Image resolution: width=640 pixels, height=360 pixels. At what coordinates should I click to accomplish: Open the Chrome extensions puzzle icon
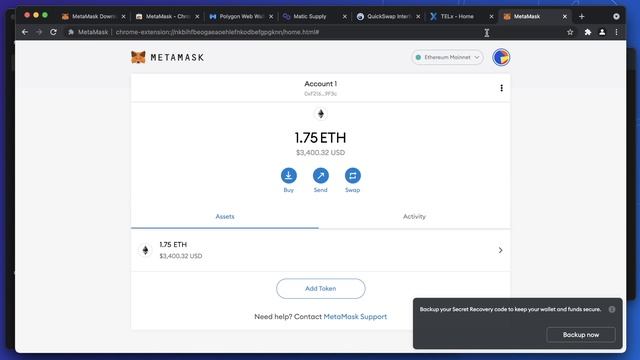pyautogui.click(x=588, y=32)
